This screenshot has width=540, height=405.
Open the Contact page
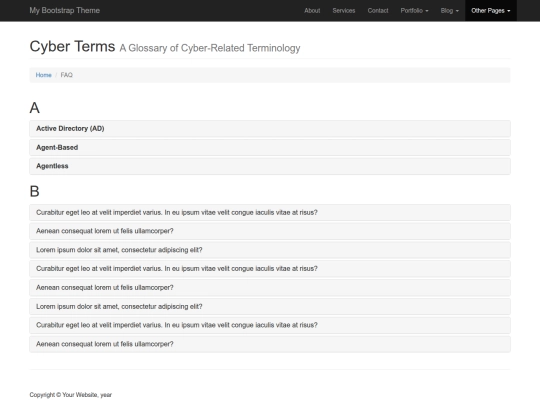click(x=378, y=11)
